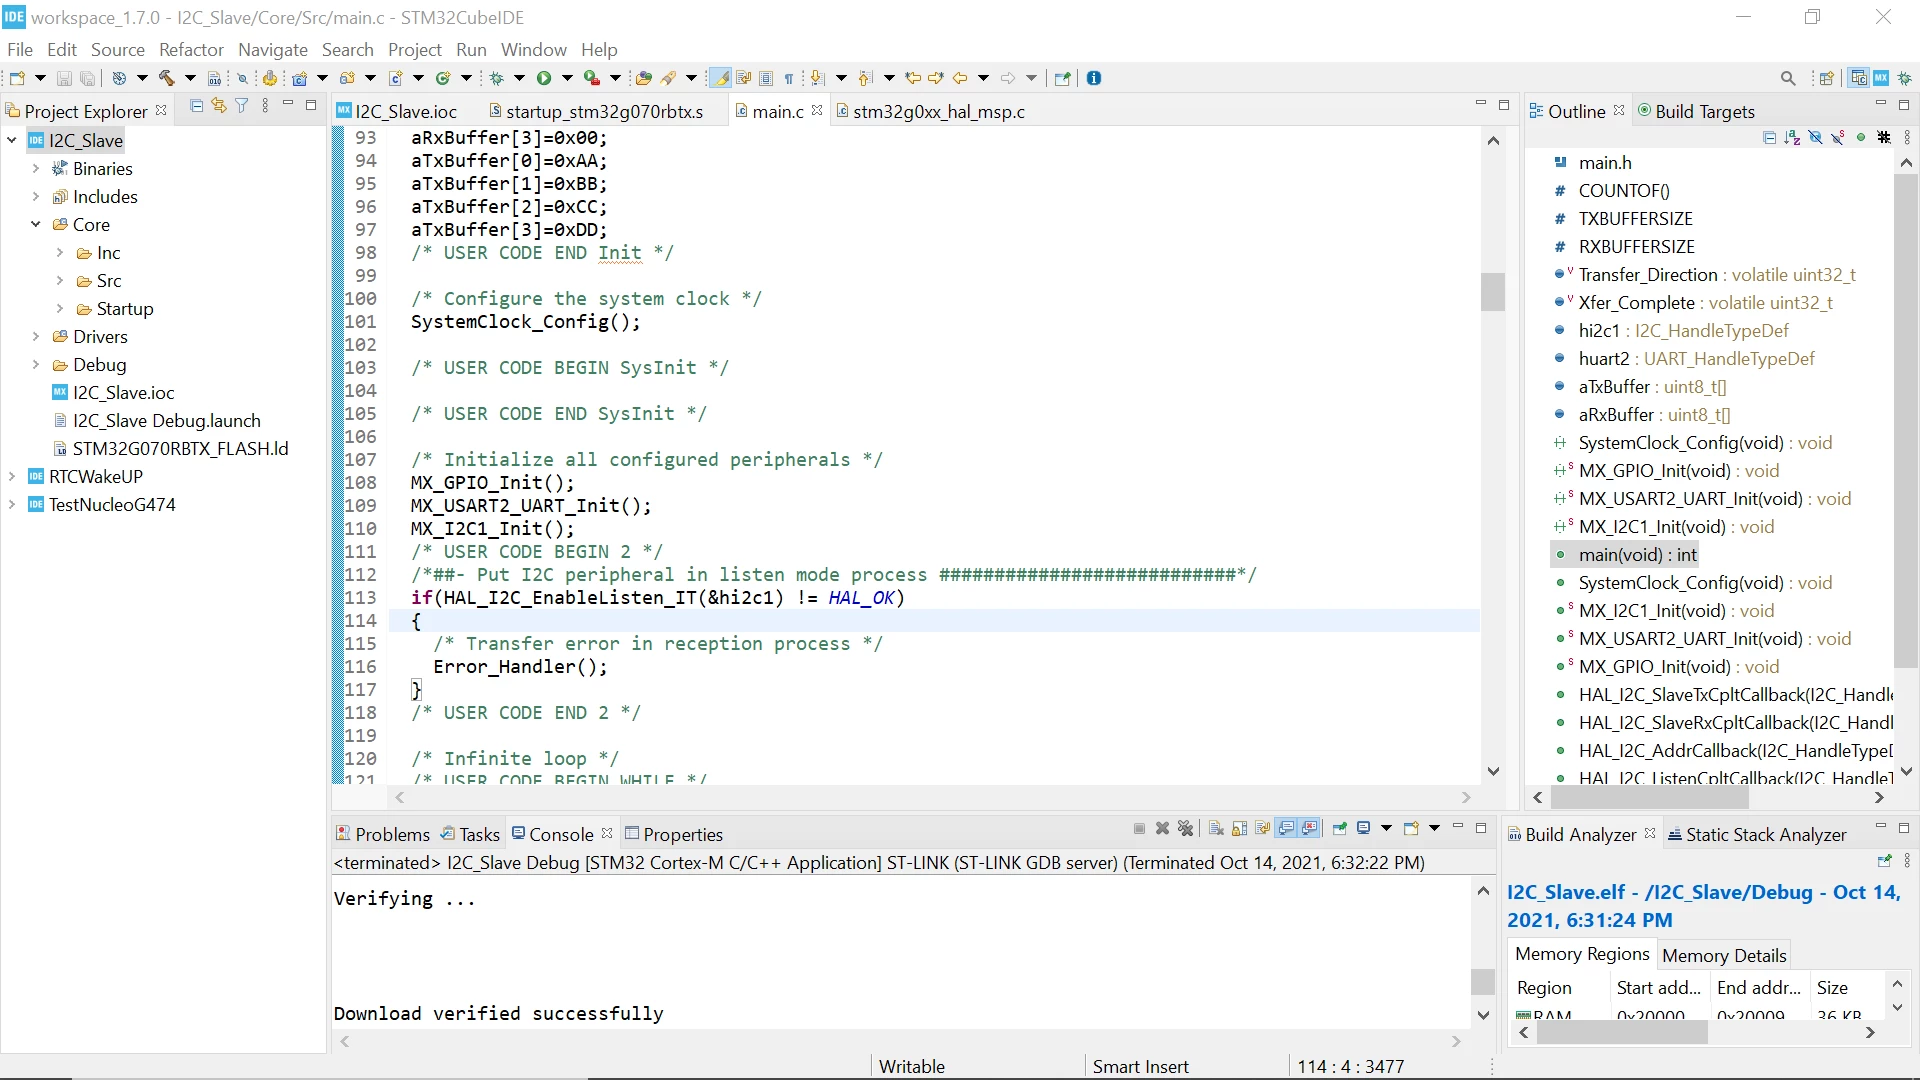
Task: Toggle Mark Occurrences highlighter in toolbar
Action: (x=719, y=78)
